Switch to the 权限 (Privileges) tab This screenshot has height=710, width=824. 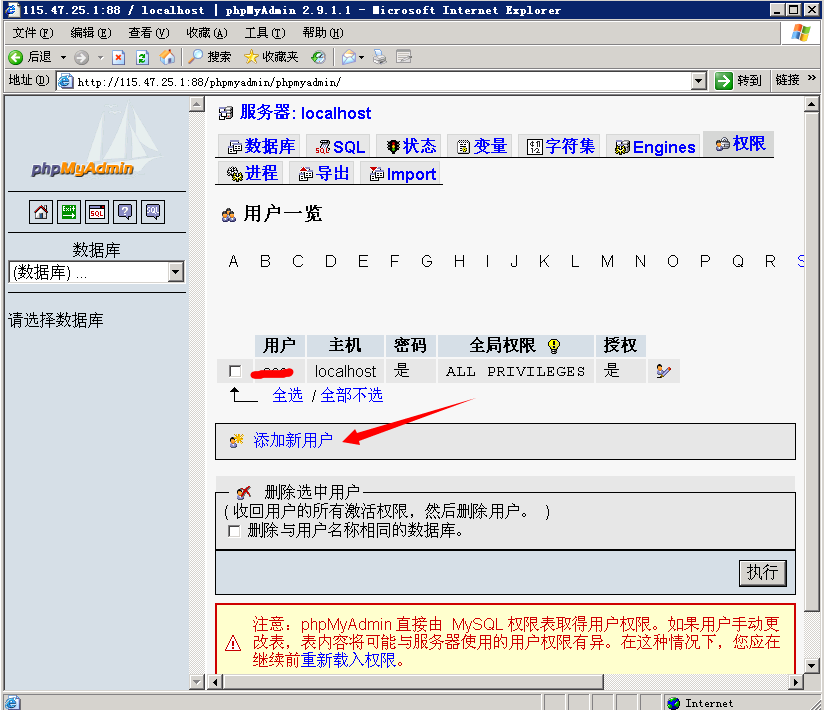click(740, 143)
